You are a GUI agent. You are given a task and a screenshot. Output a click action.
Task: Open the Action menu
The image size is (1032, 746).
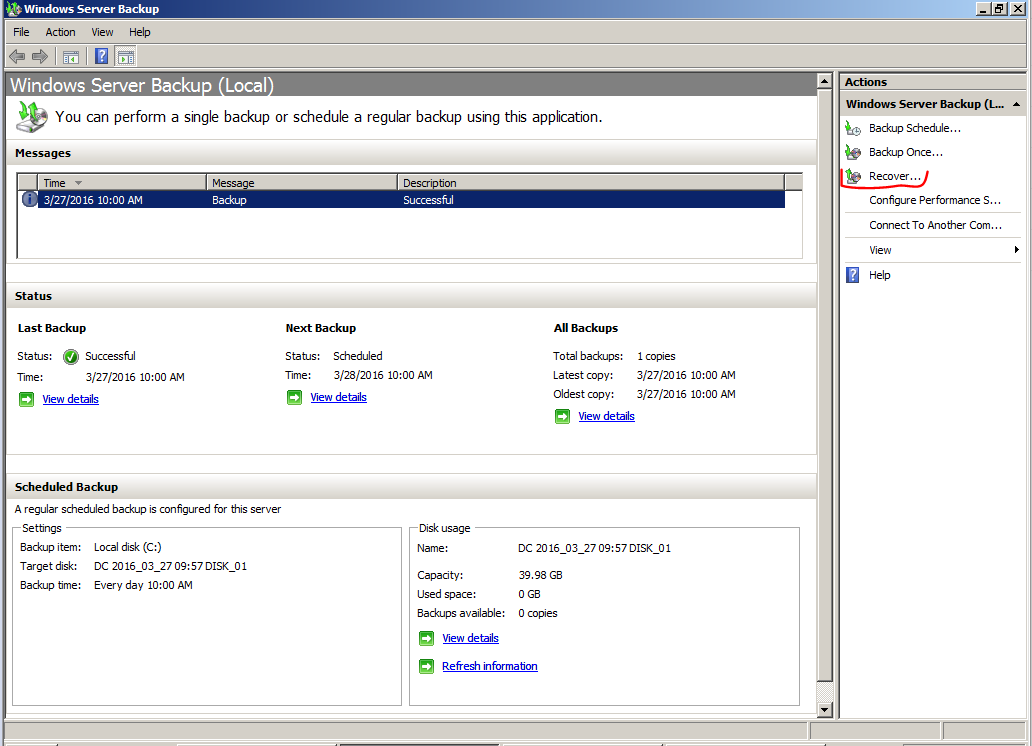[60, 32]
